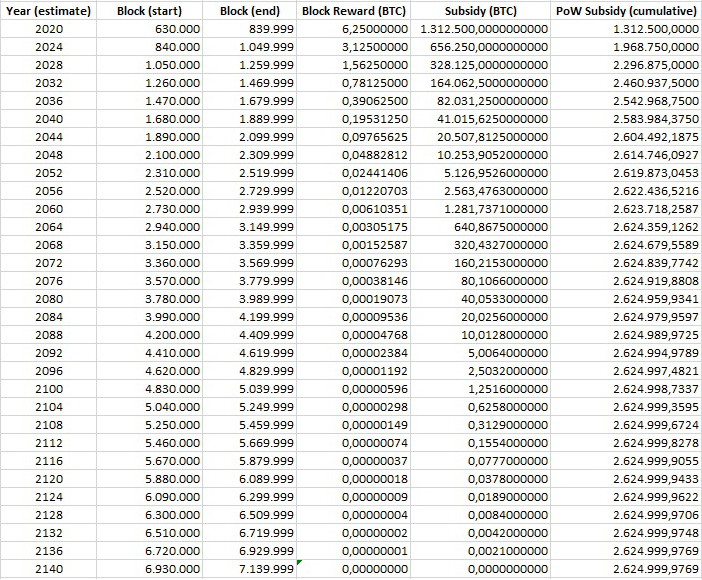The height and width of the screenshot is (580, 702).
Task: Click the year cell 2032
Action: 48,83
